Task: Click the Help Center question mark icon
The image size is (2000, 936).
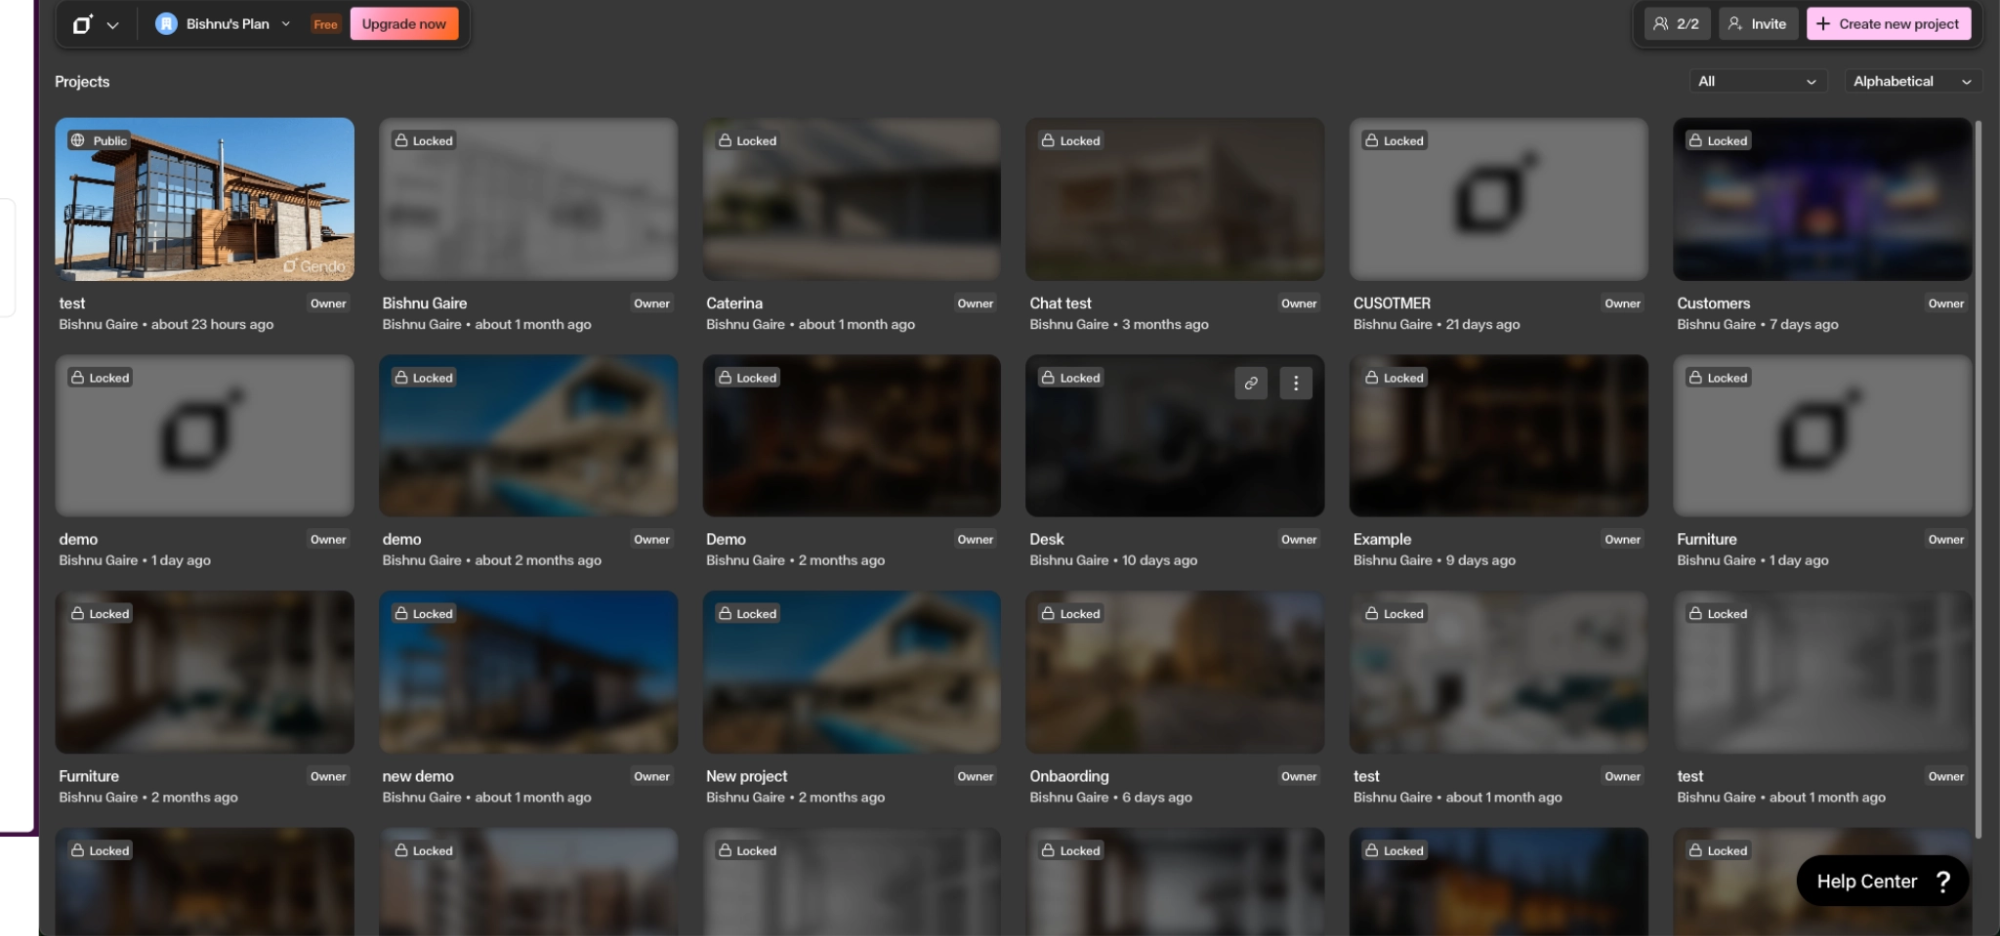Action: [x=1942, y=881]
